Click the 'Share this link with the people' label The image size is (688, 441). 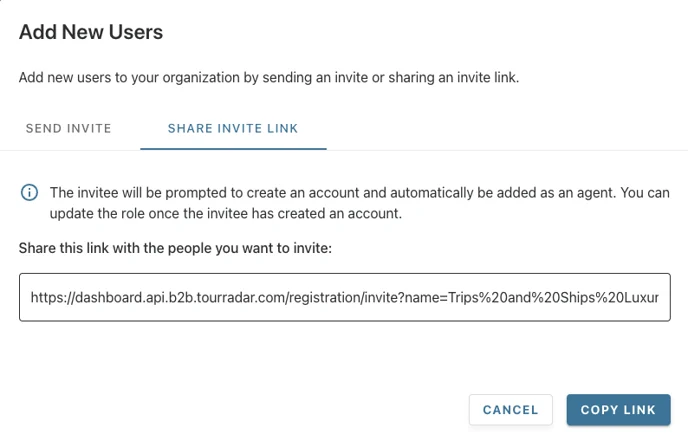click(175, 248)
